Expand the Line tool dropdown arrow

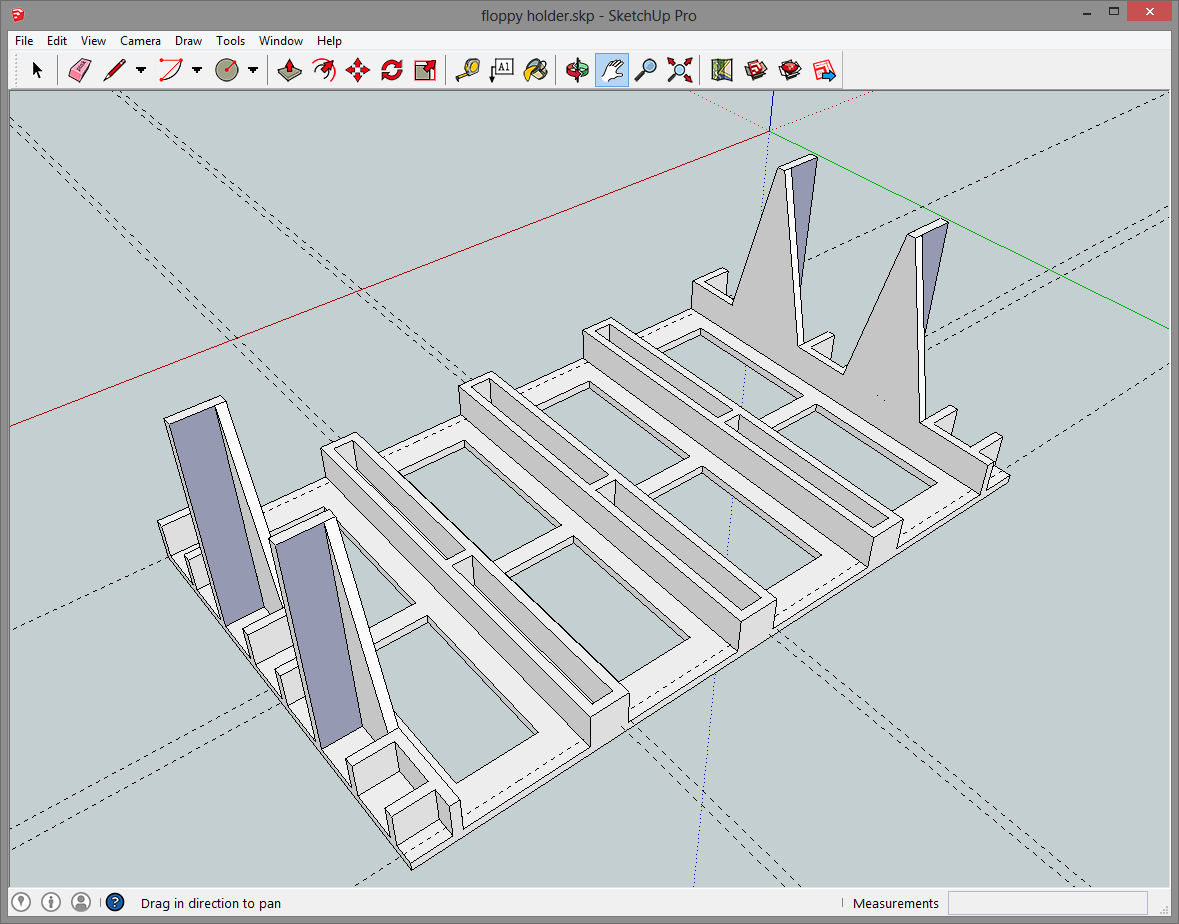click(141, 70)
